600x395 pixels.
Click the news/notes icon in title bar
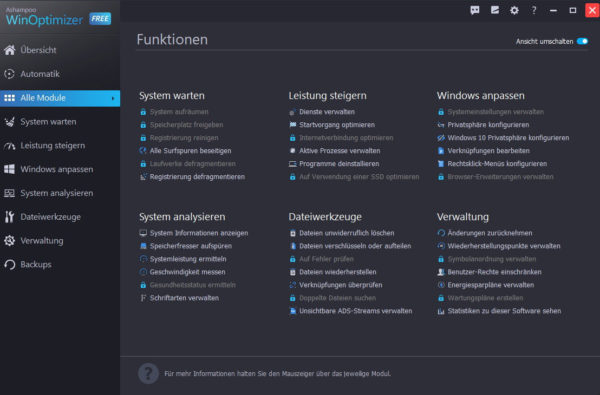(x=495, y=10)
